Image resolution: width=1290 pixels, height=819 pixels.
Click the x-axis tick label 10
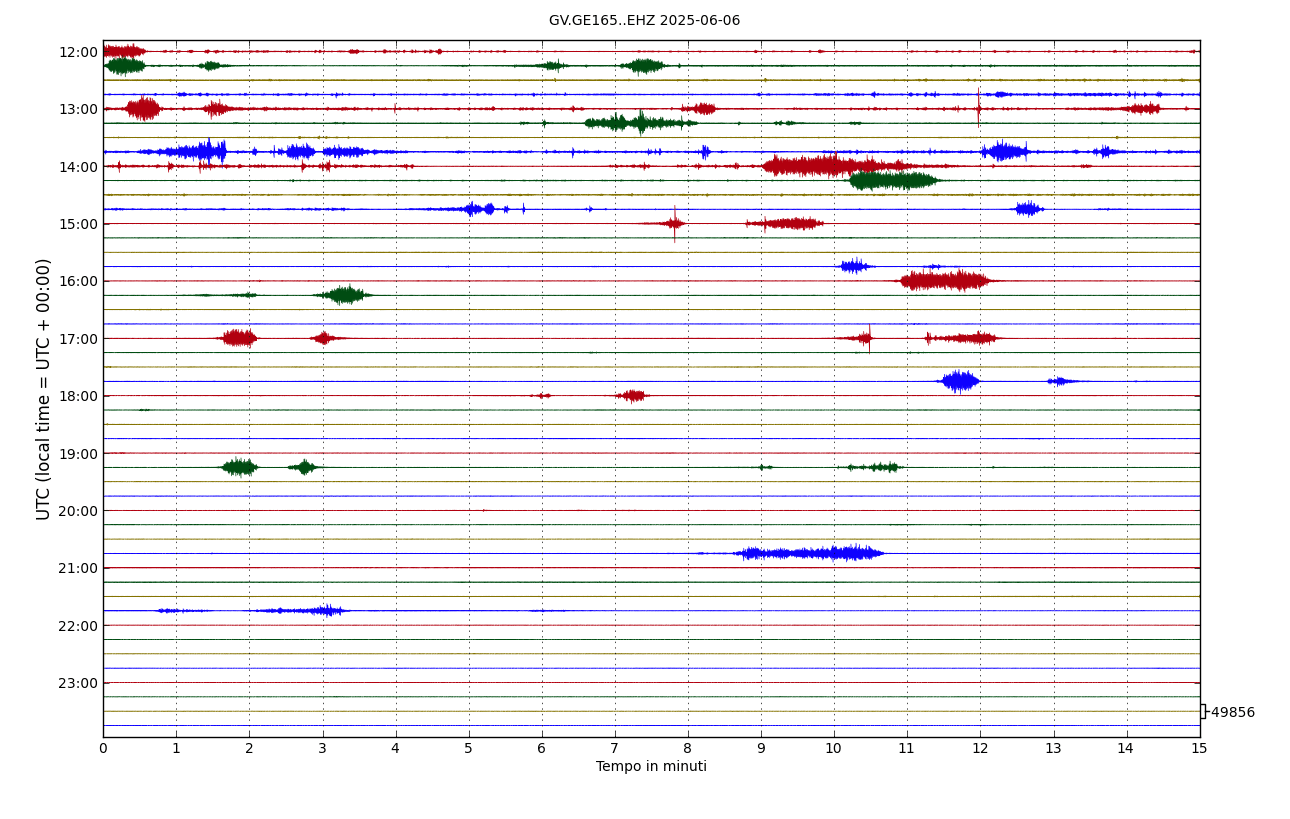[834, 749]
